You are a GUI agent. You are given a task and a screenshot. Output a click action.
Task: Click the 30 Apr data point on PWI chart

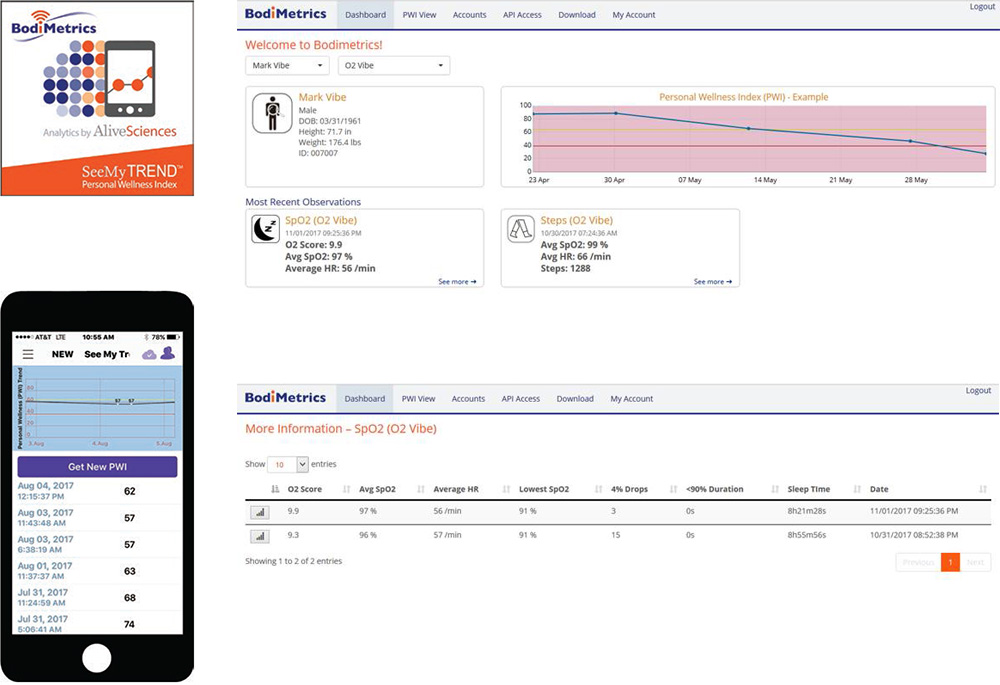615,114
